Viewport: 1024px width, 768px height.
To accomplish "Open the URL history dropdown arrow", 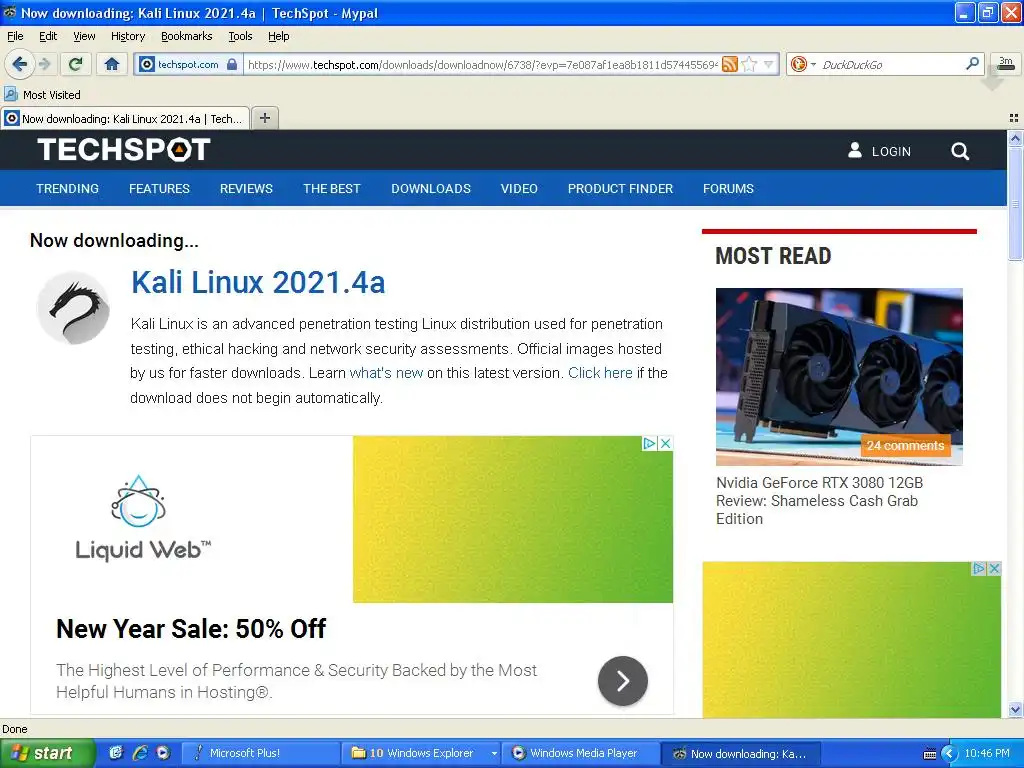I will 769,64.
